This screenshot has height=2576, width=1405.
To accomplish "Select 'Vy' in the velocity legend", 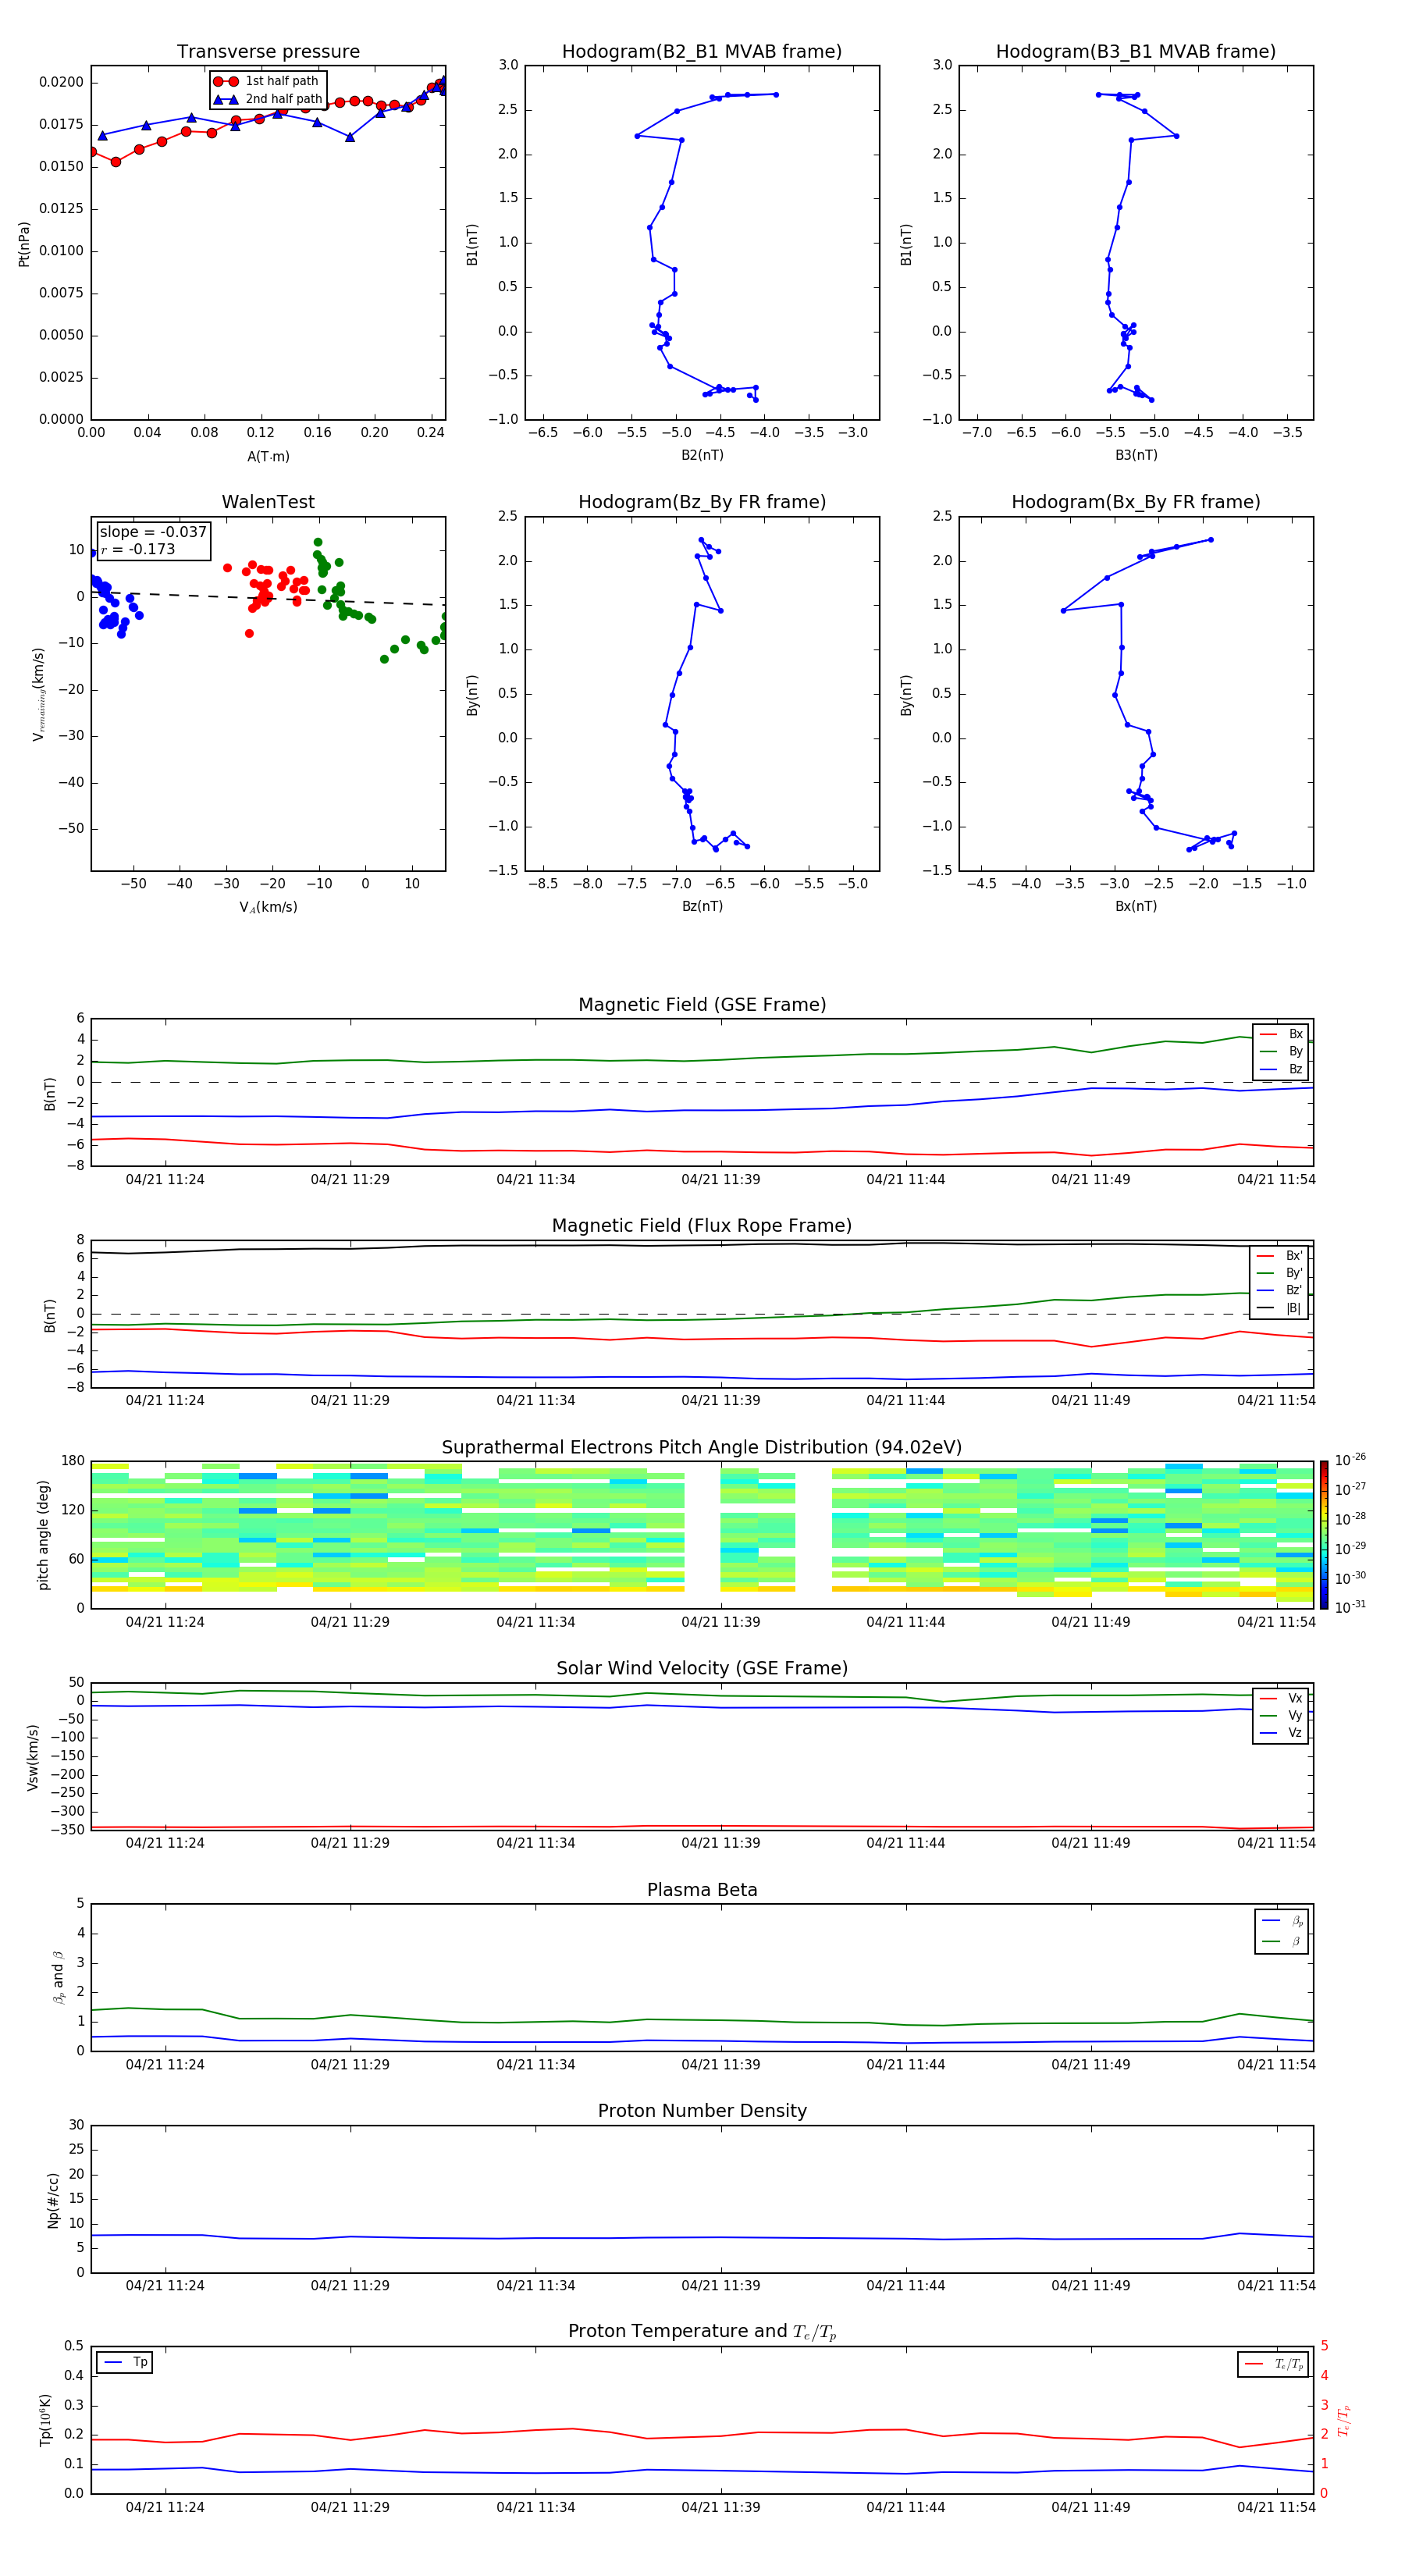I will [x=1281, y=1715].
